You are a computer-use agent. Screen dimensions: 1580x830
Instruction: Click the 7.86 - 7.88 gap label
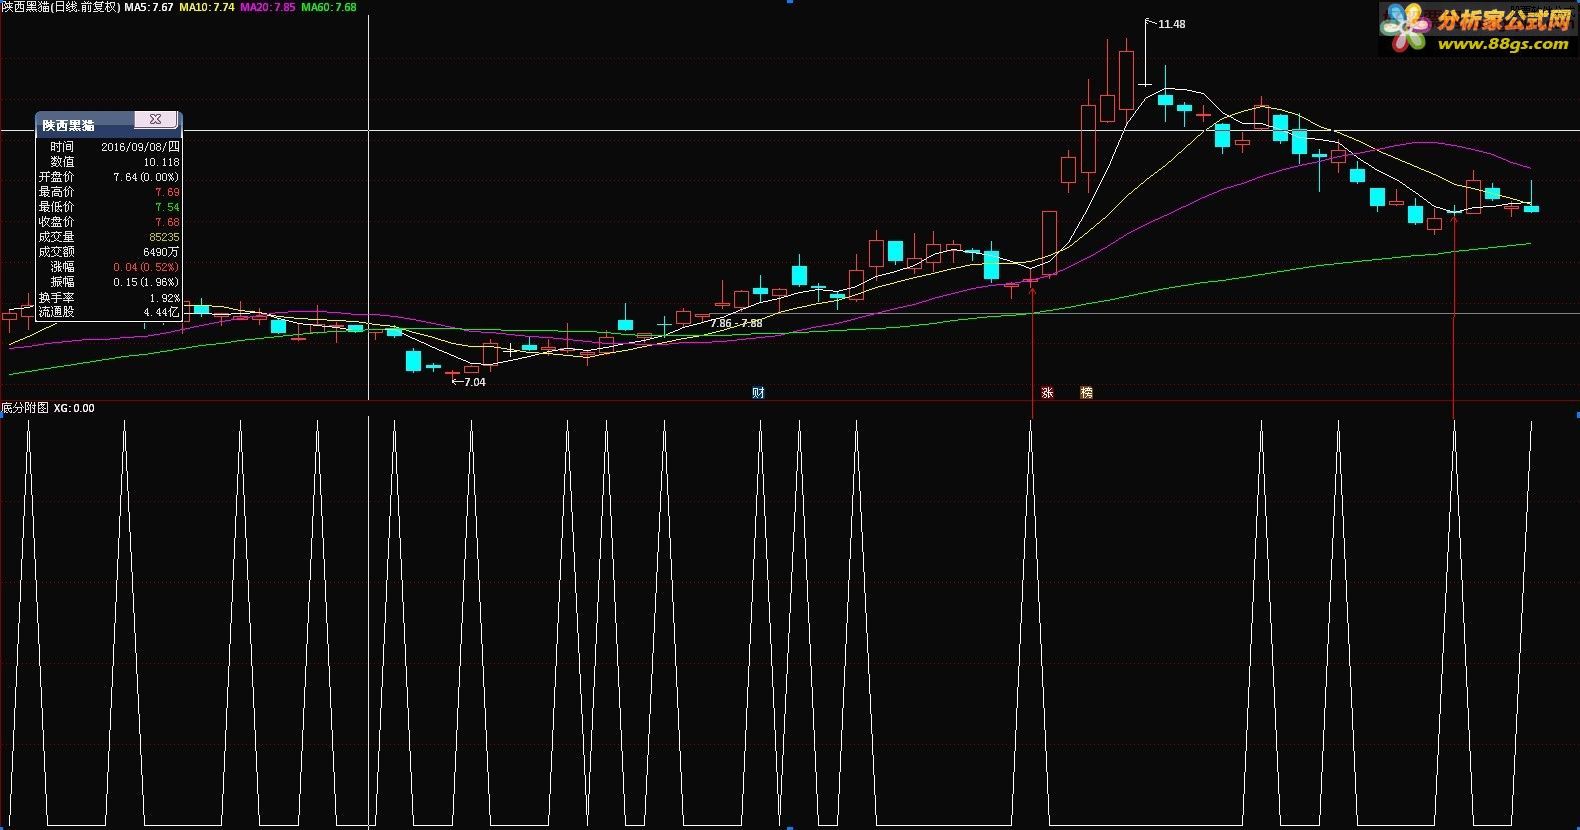pos(736,323)
